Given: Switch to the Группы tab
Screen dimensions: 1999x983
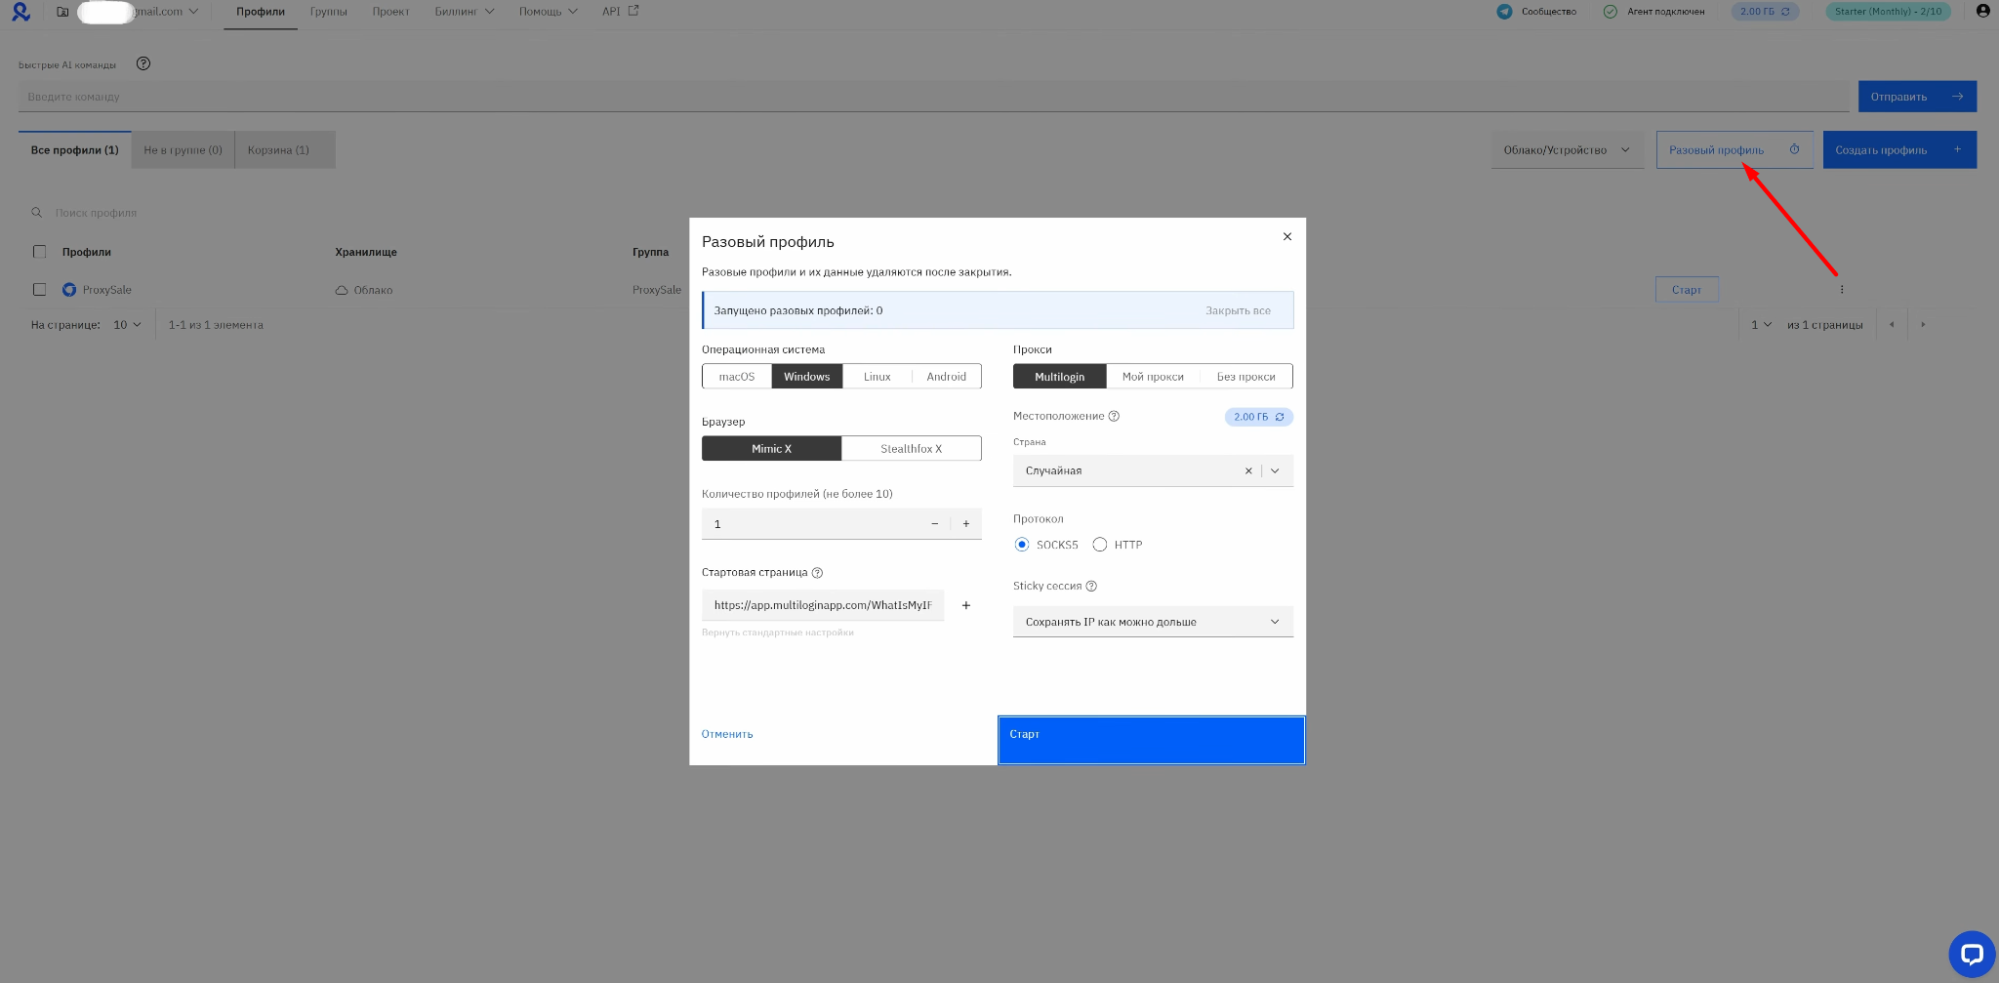Looking at the screenshot, I should (328, 12).
